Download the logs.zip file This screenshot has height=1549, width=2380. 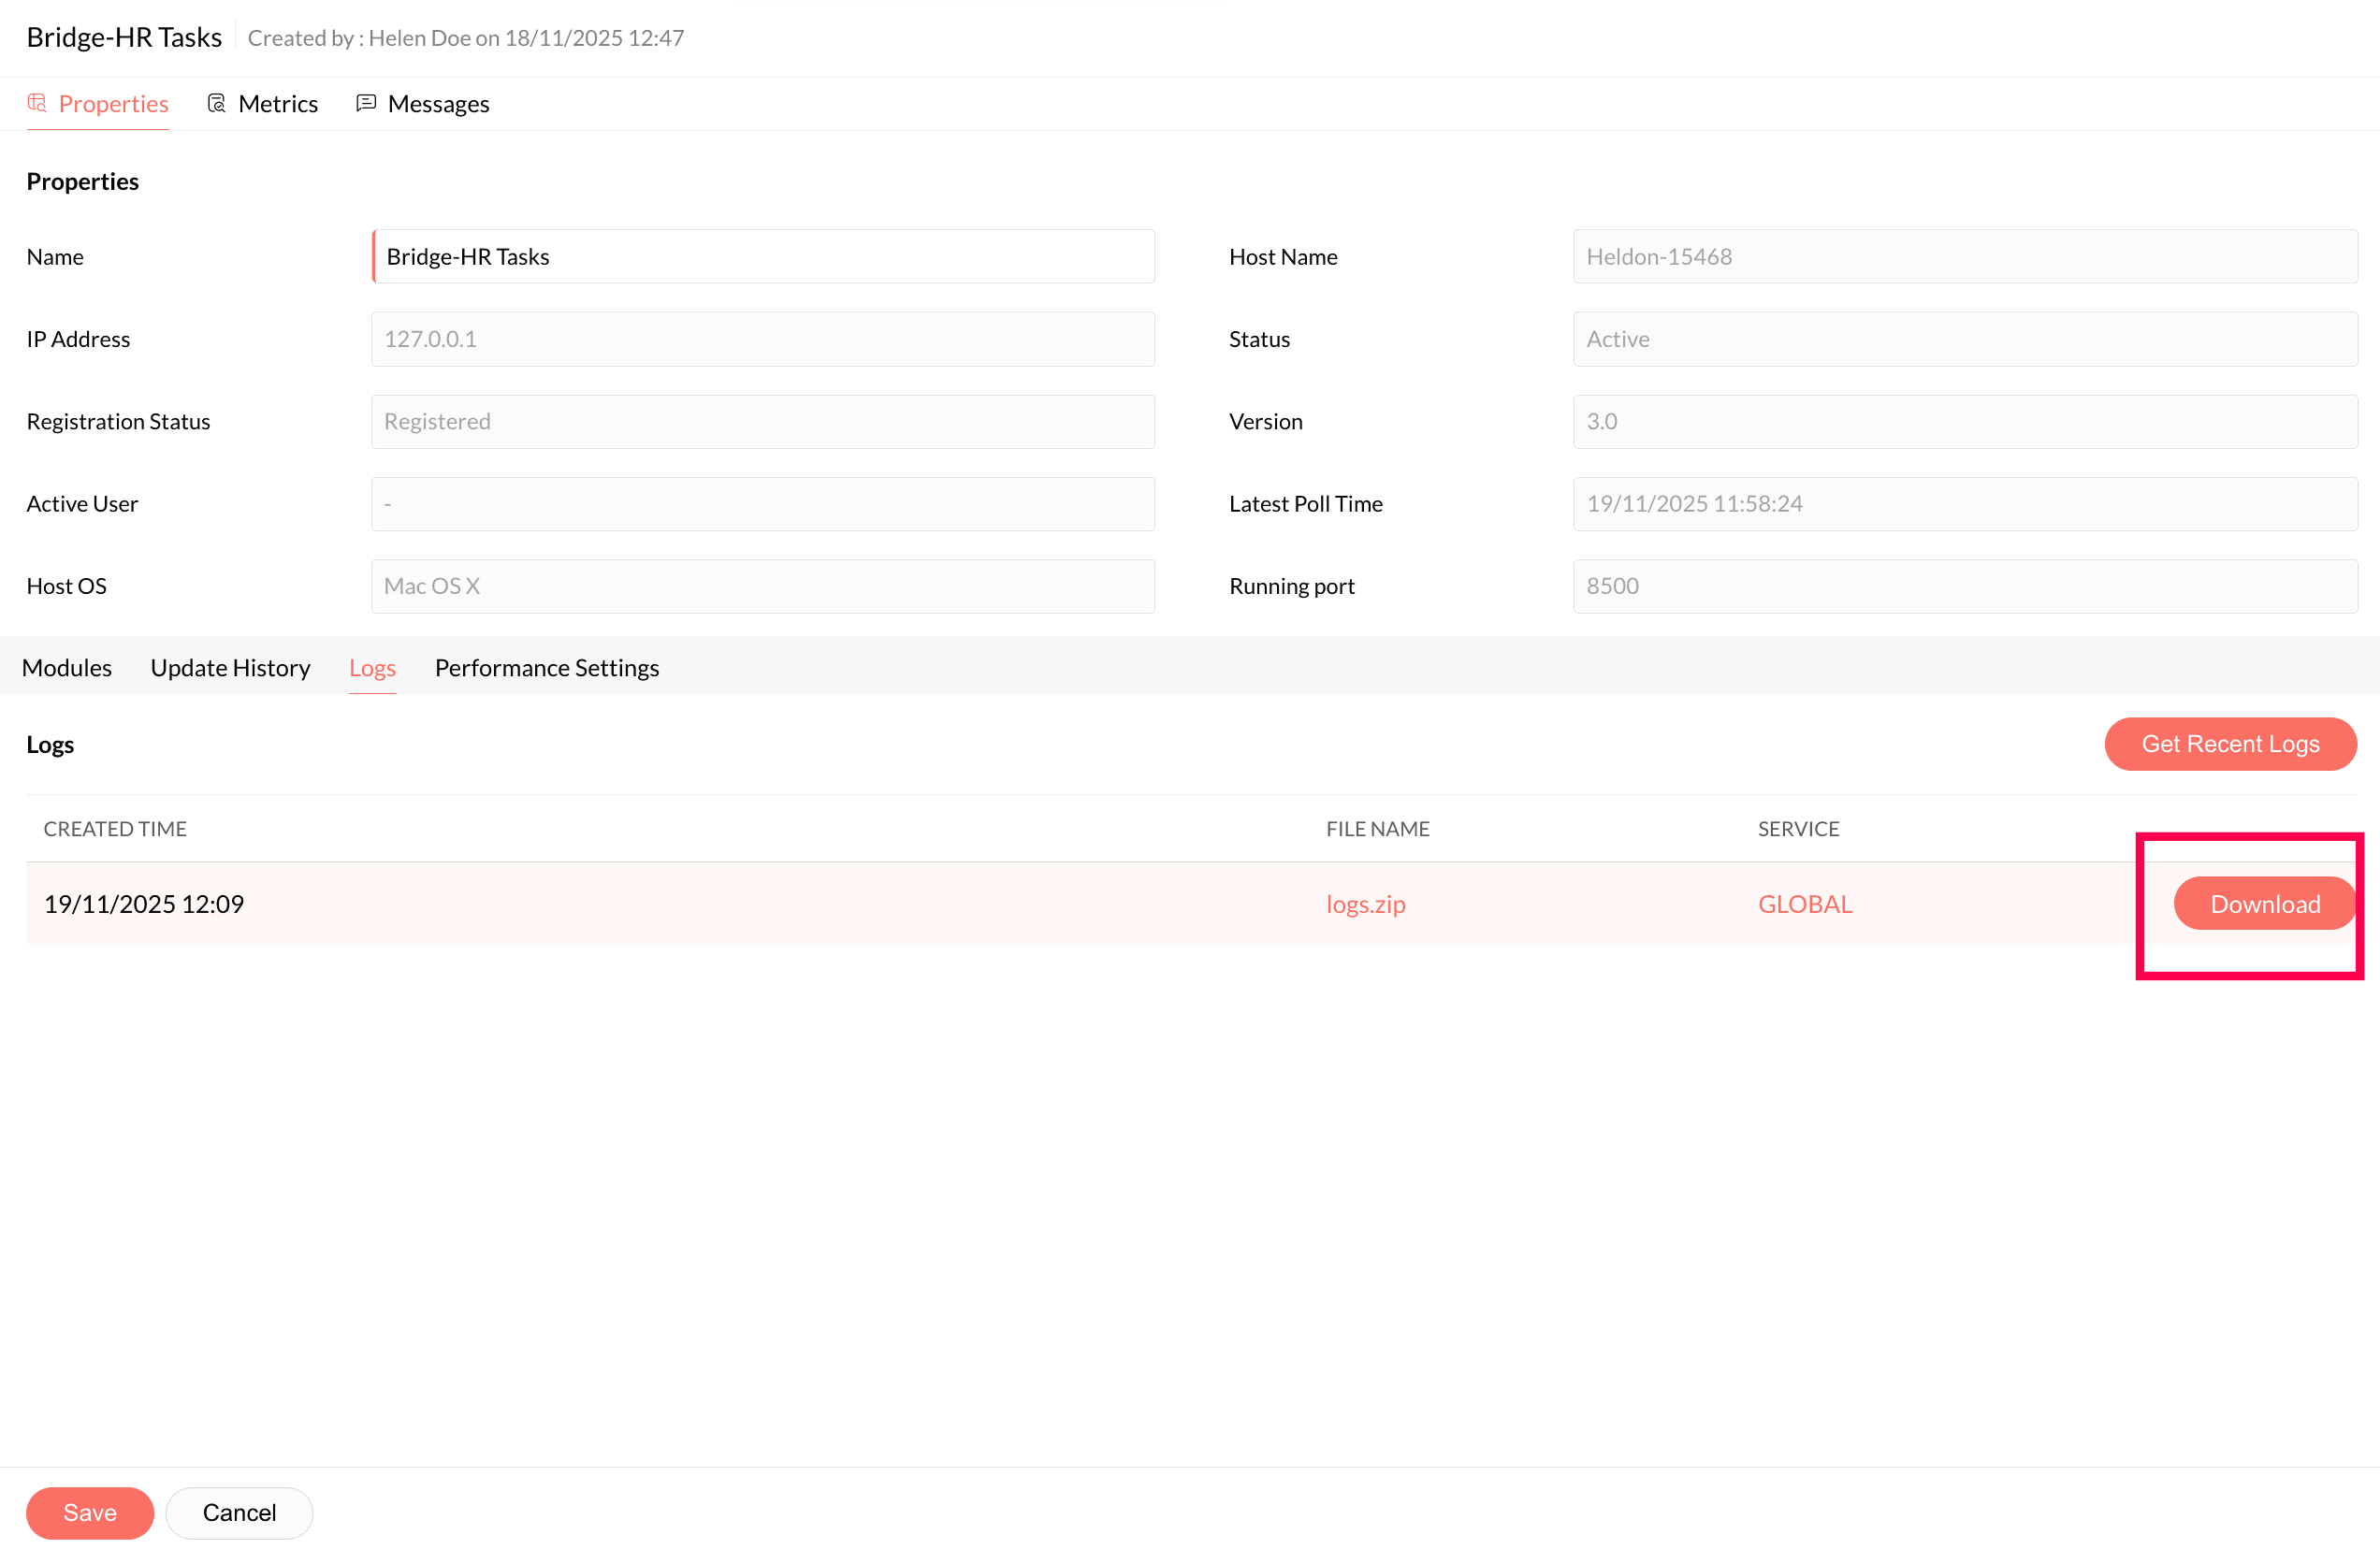tap(2264, 904)
